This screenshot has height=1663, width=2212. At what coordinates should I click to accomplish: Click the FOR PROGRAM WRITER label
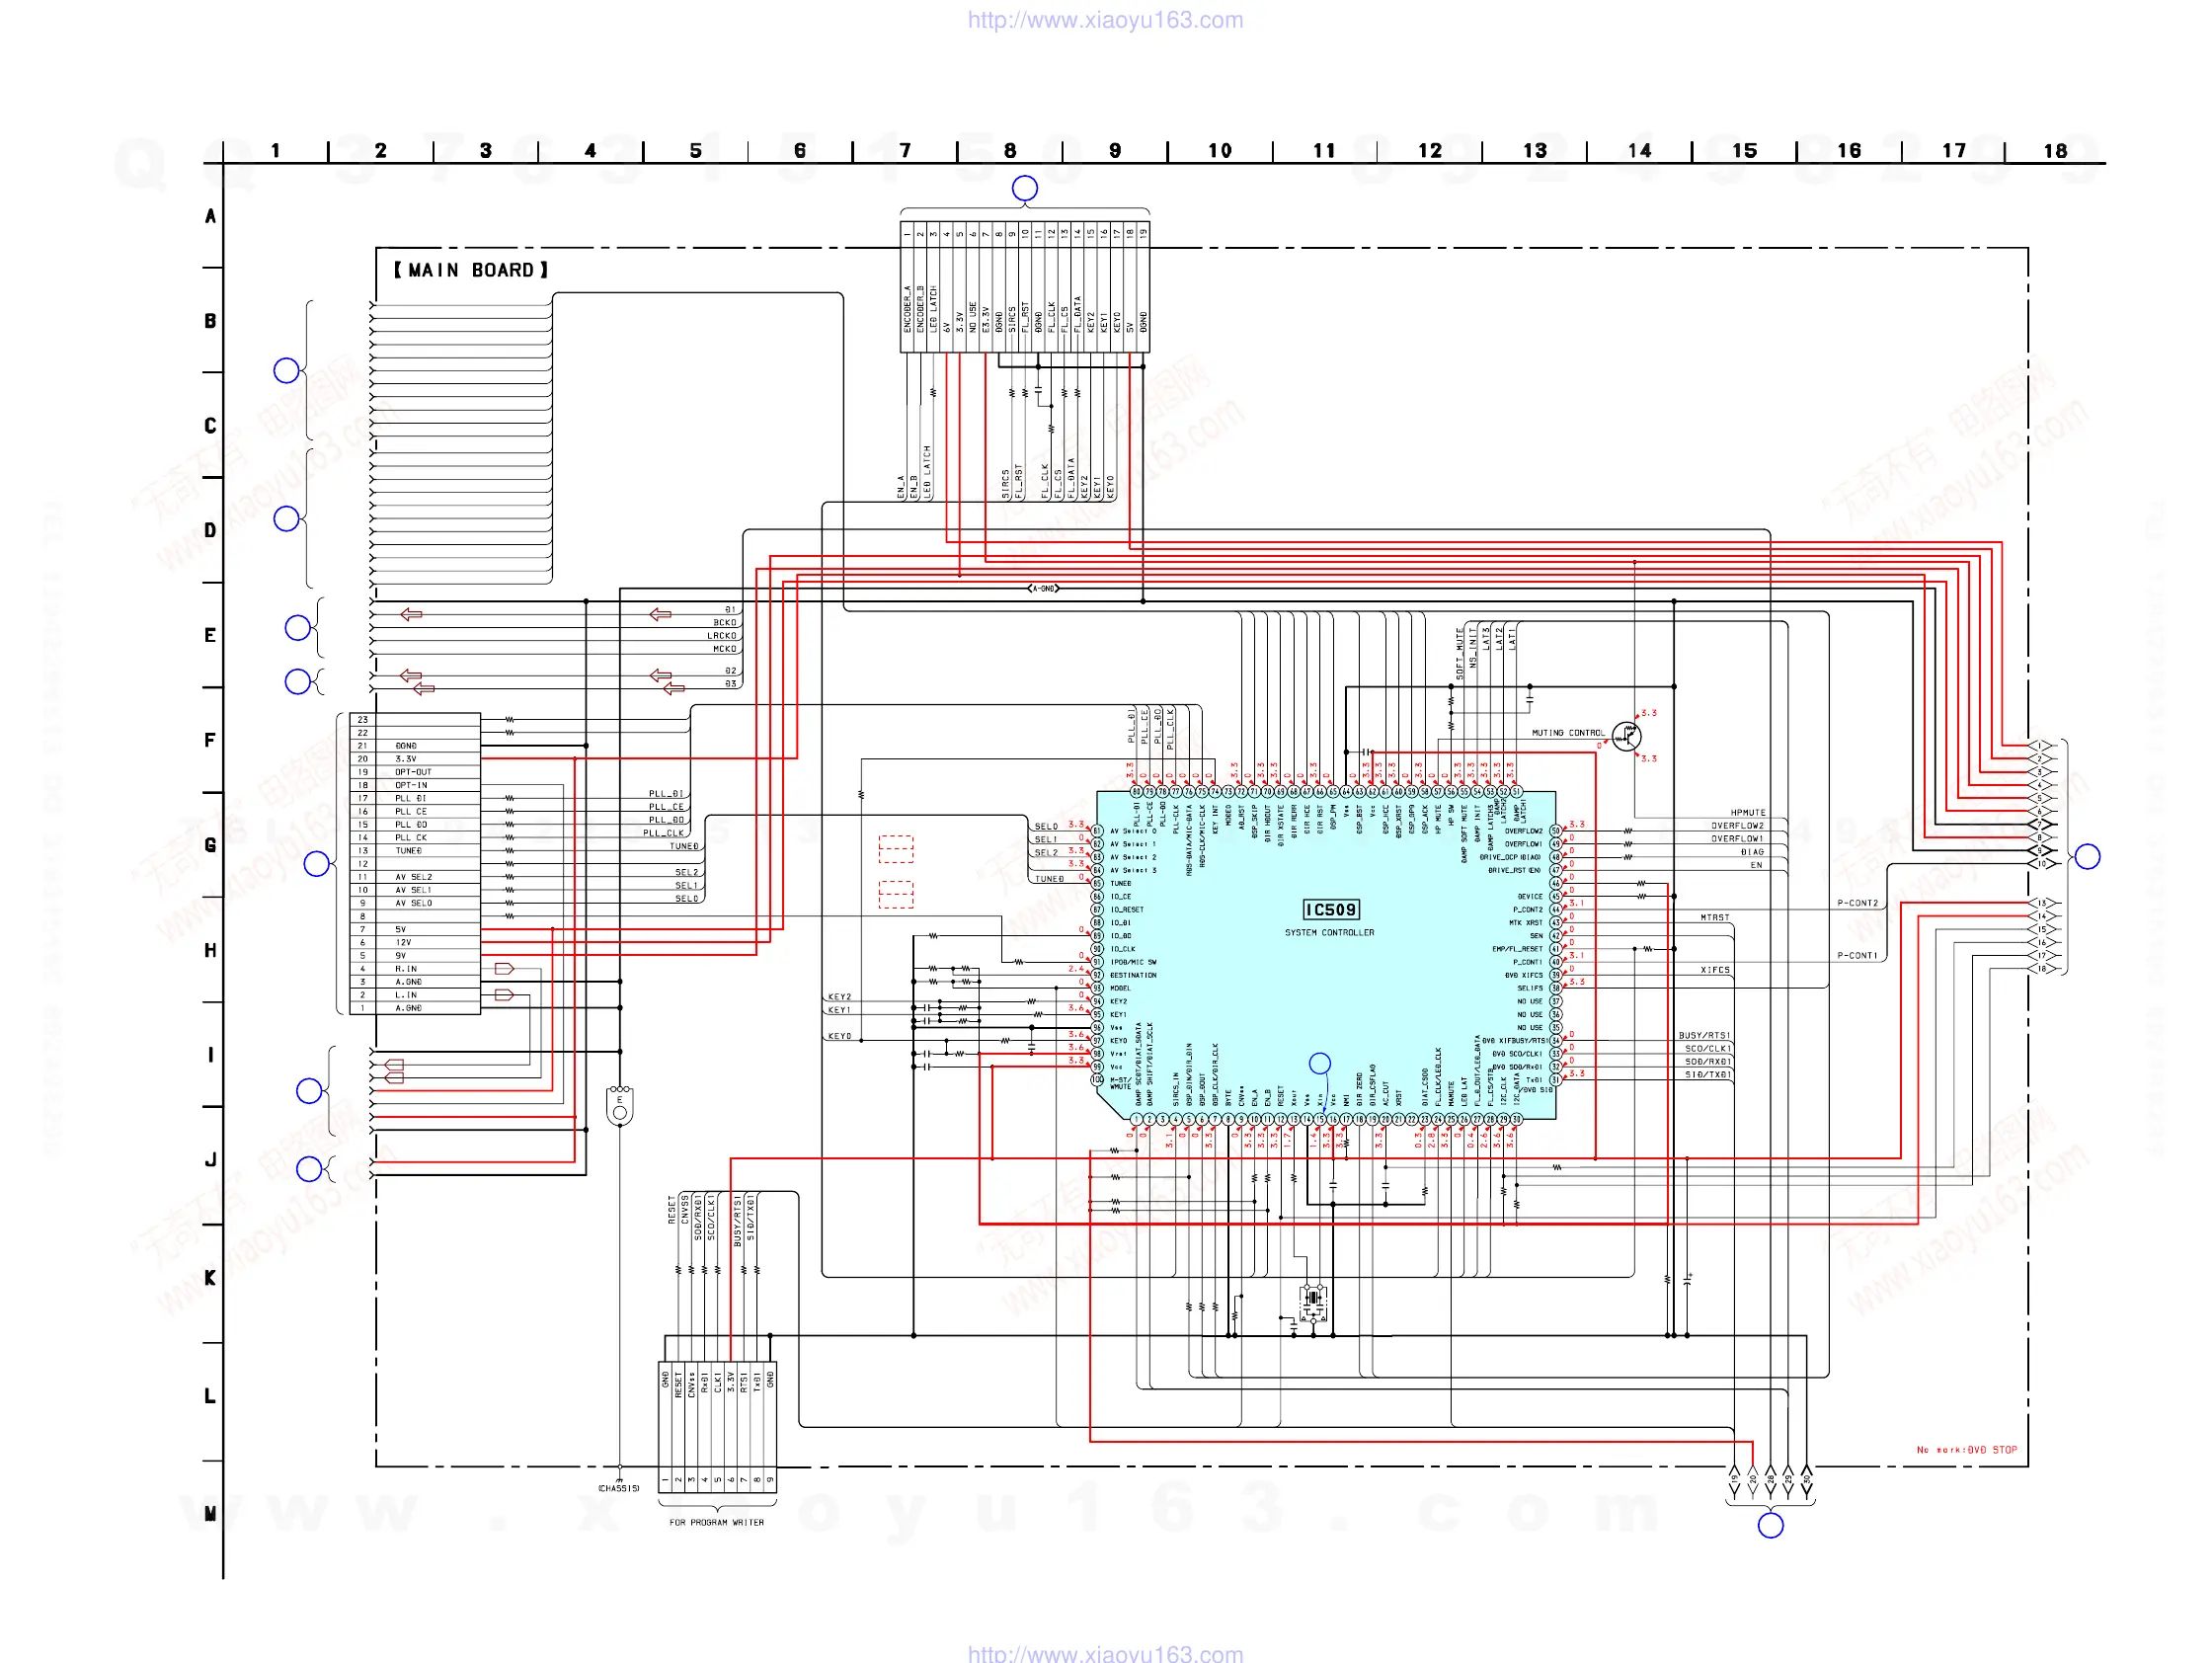tap(716, 1523)
